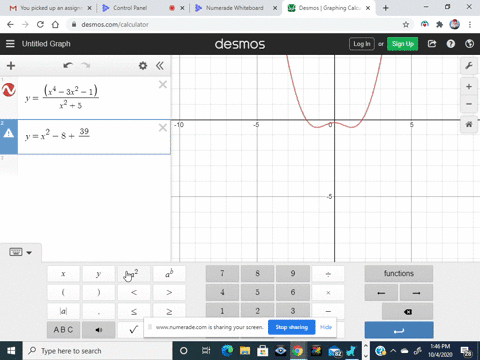Viewport: 480px width, 360px height.
Task: Toggle the on-screen keypad
Action: [x=16, y=252]
